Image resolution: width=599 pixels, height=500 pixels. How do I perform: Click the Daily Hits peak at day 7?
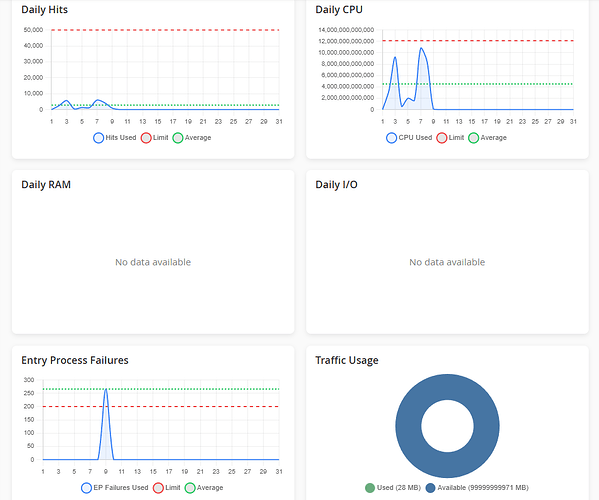(x=98, y=100)
